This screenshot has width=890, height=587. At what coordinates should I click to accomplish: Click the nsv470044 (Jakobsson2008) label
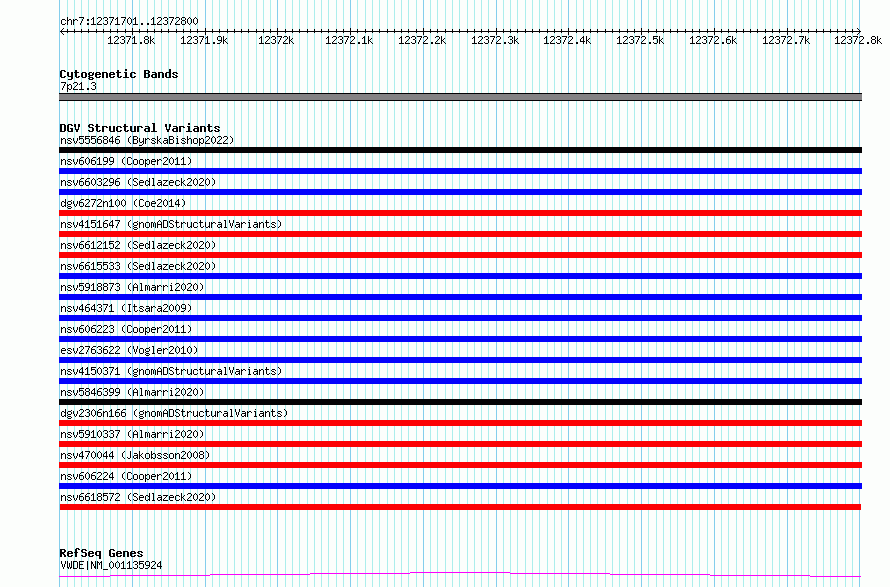tap(135, 455)
